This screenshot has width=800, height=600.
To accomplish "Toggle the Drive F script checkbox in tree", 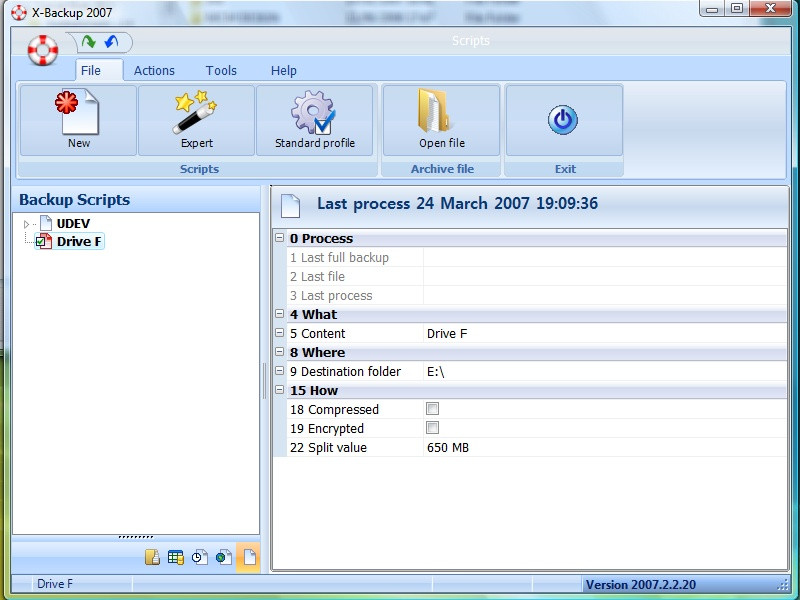I will 40,242.
